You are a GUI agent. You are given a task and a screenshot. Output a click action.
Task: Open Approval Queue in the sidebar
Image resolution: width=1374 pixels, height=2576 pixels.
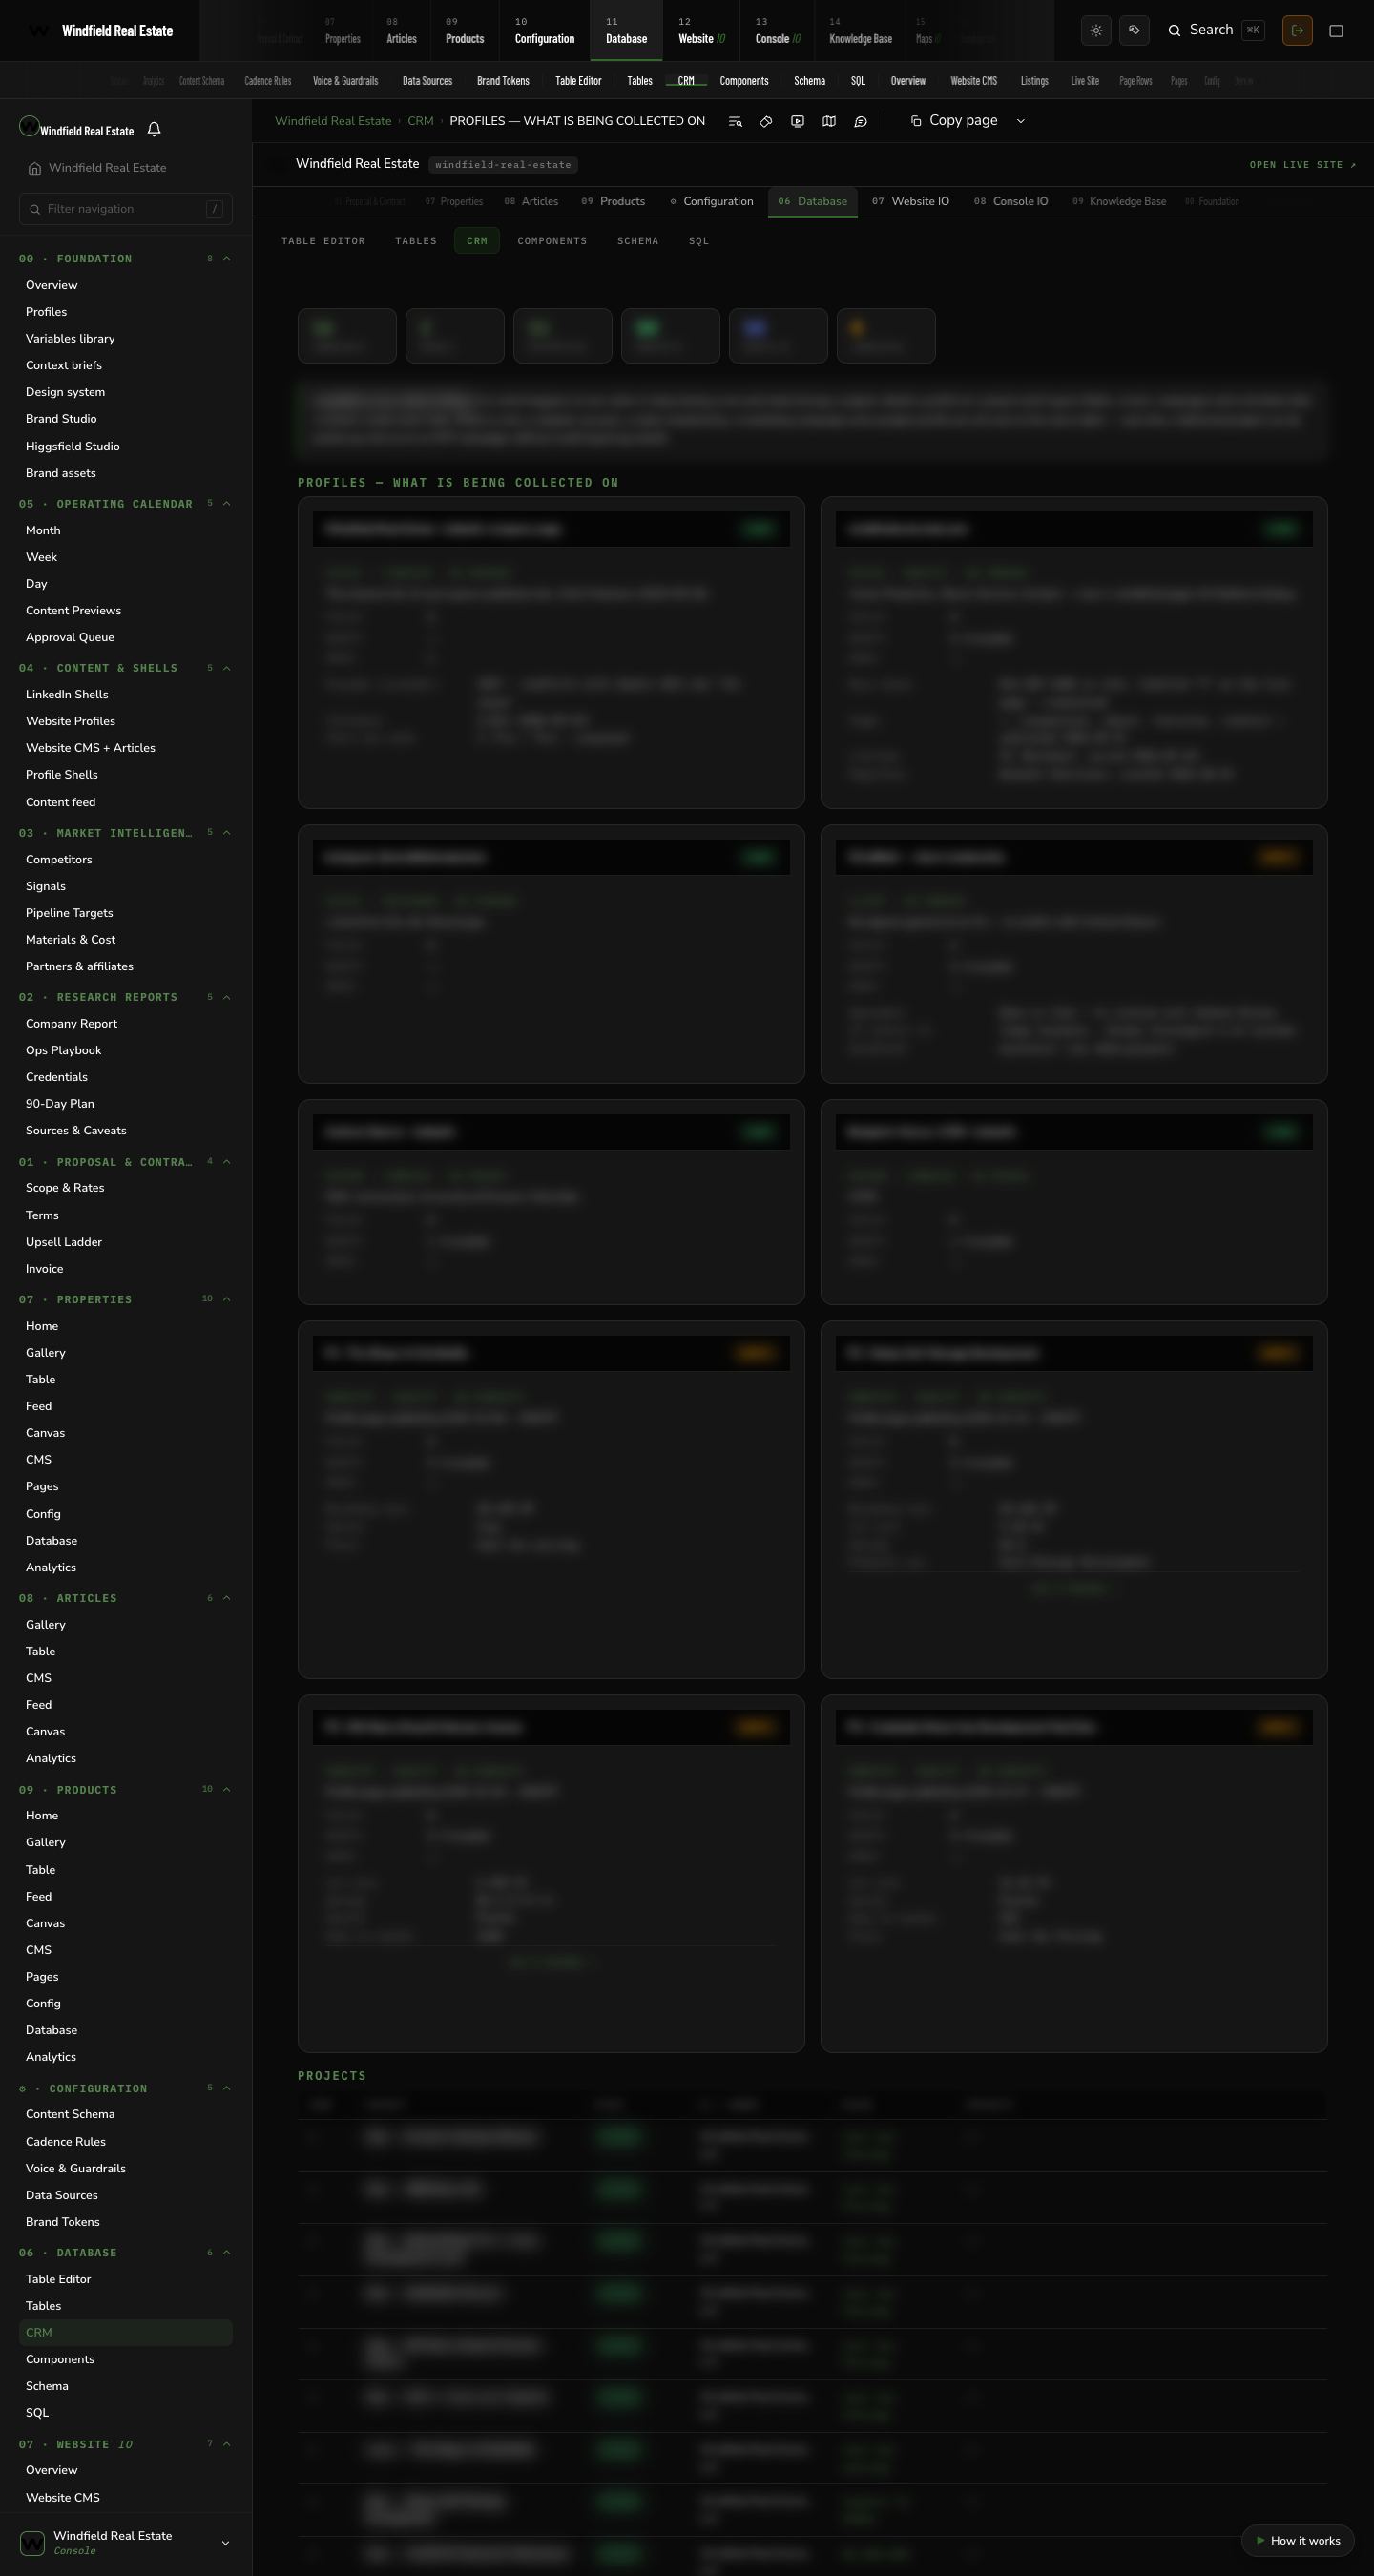pyautogui.click(x=70, y=637)
